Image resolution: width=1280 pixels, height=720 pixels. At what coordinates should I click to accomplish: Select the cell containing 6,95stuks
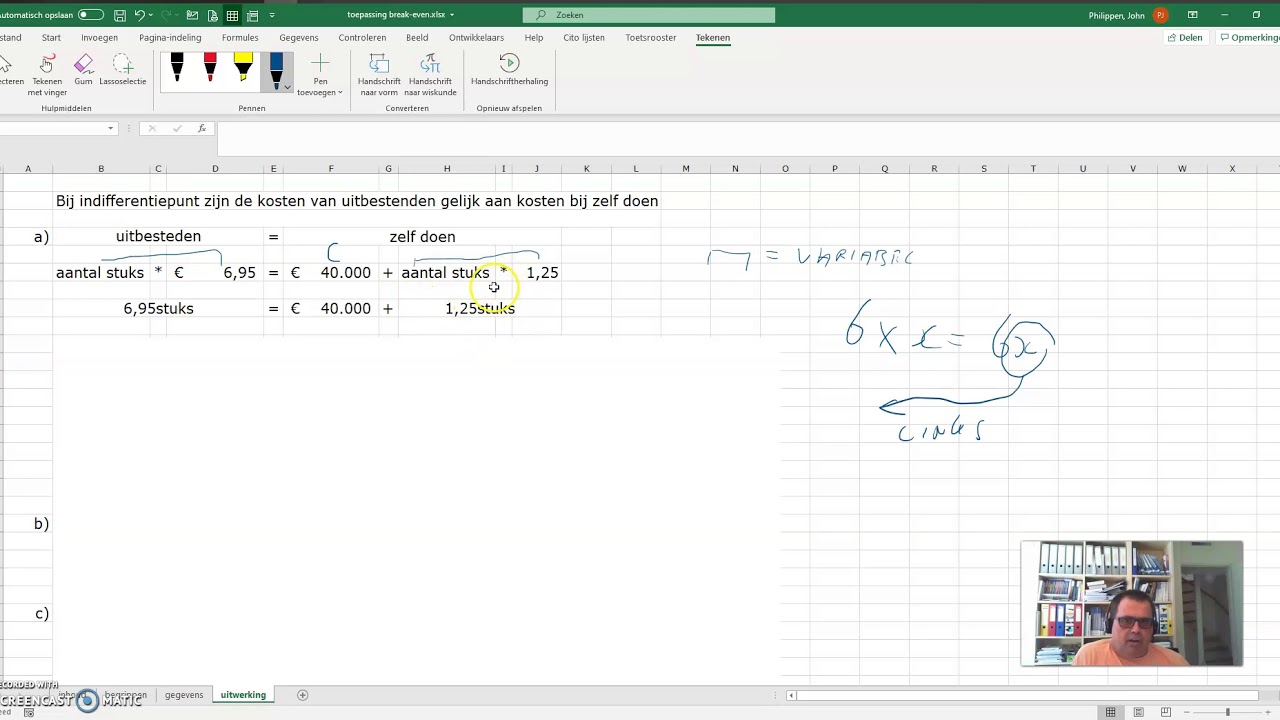[158, 308]
